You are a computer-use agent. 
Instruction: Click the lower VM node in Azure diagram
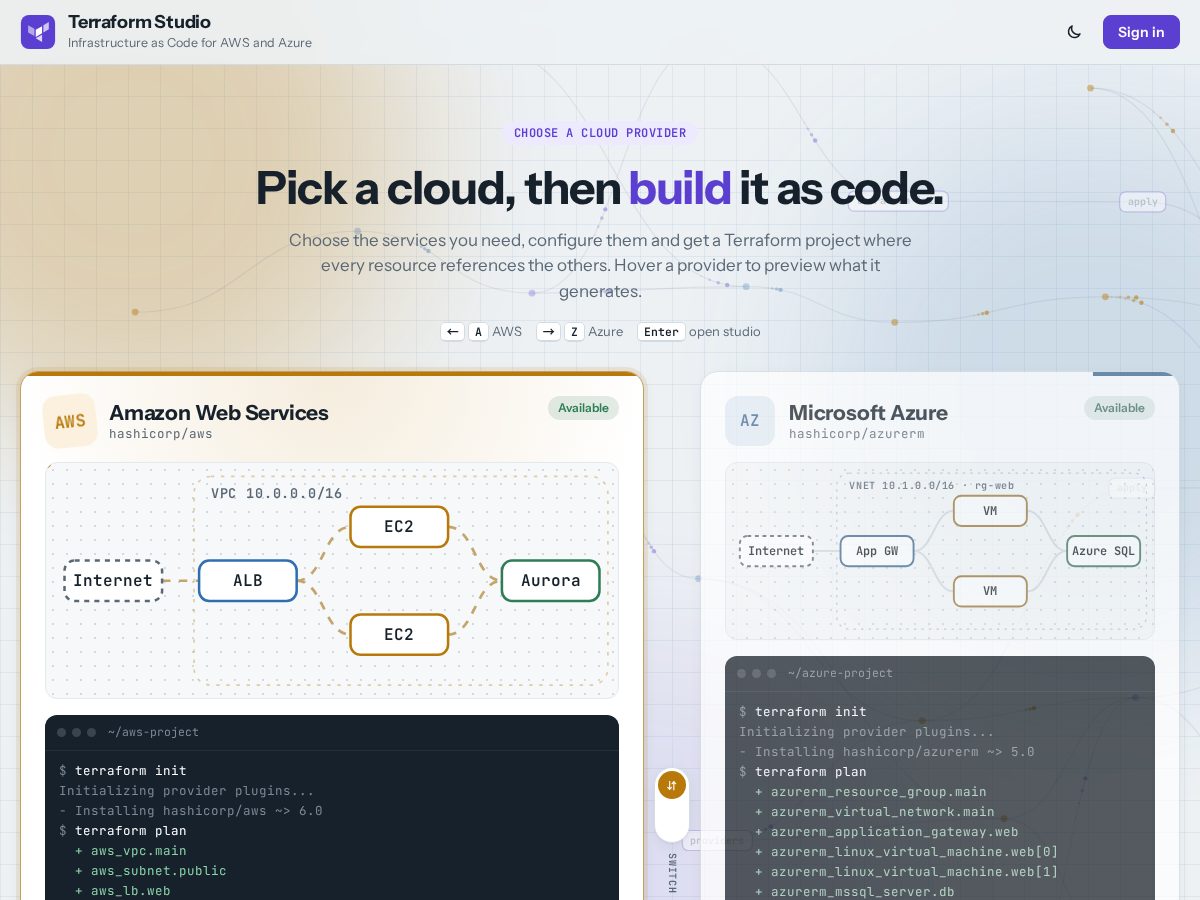click(990, 591)
